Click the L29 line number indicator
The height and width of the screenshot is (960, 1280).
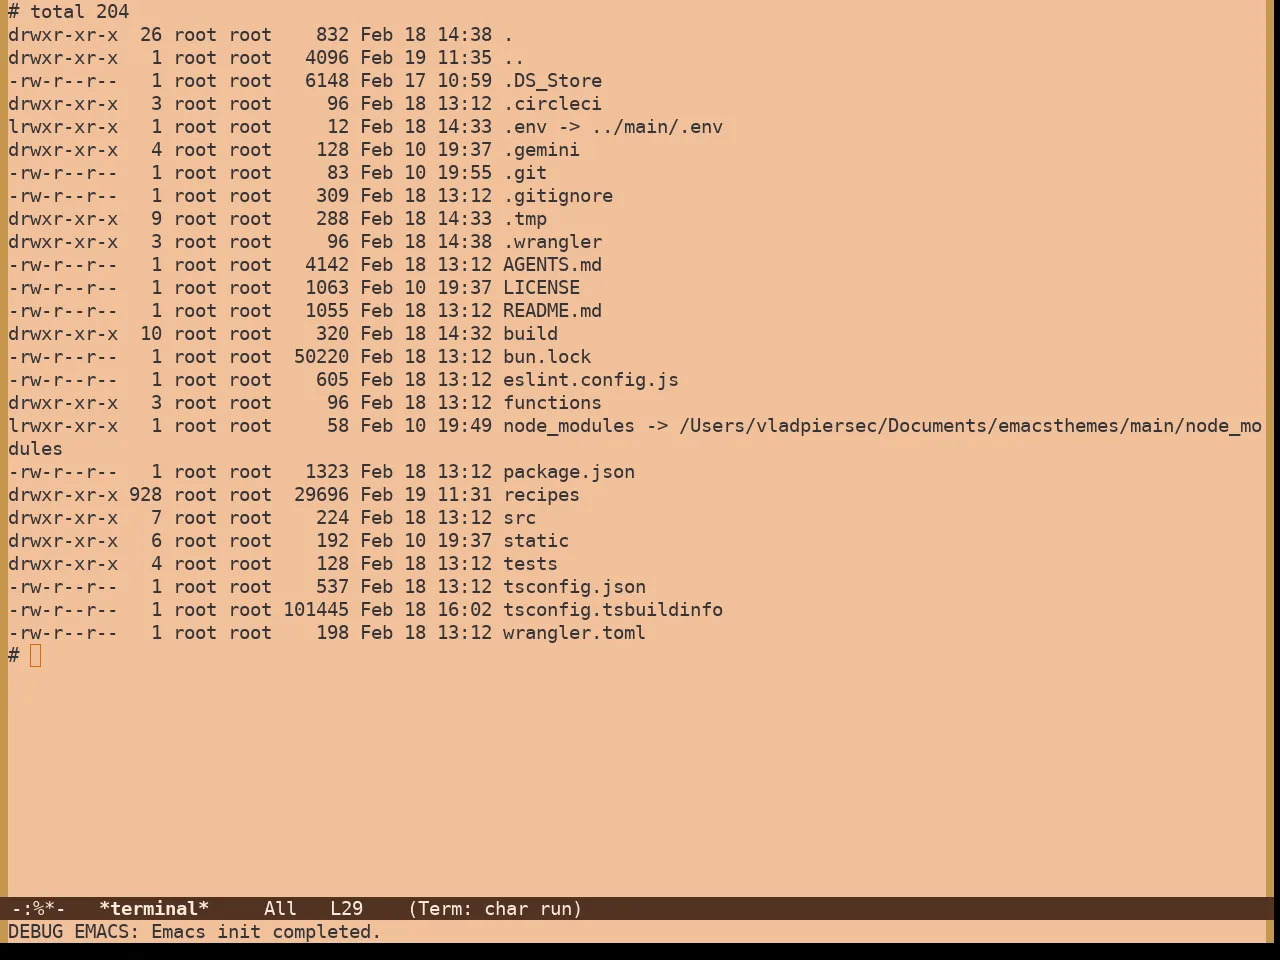pos(347,909)
